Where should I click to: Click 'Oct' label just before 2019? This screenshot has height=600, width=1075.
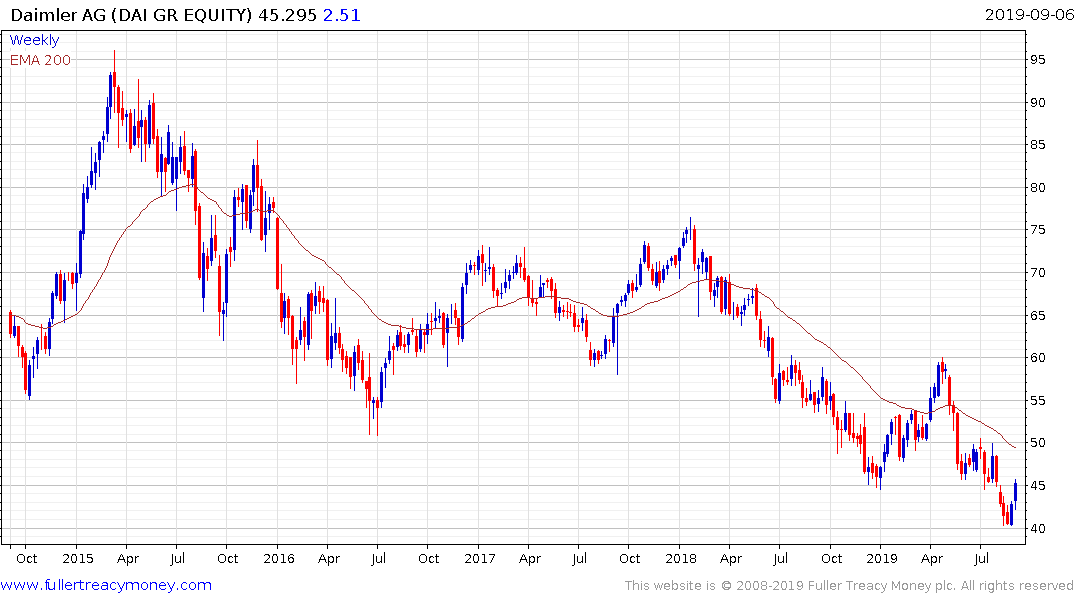pyautogui.click(x=832, y=558)
